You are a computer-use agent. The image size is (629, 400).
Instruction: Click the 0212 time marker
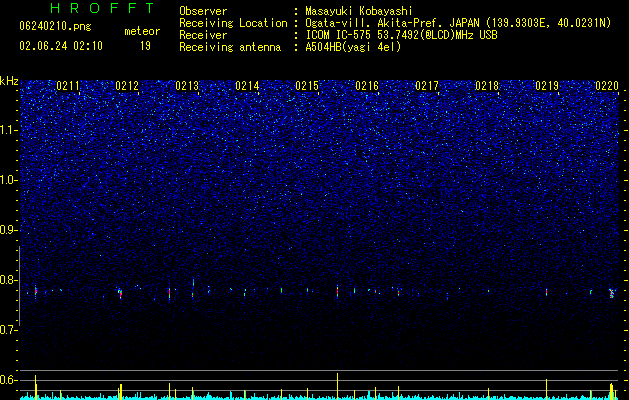point(127,86)
